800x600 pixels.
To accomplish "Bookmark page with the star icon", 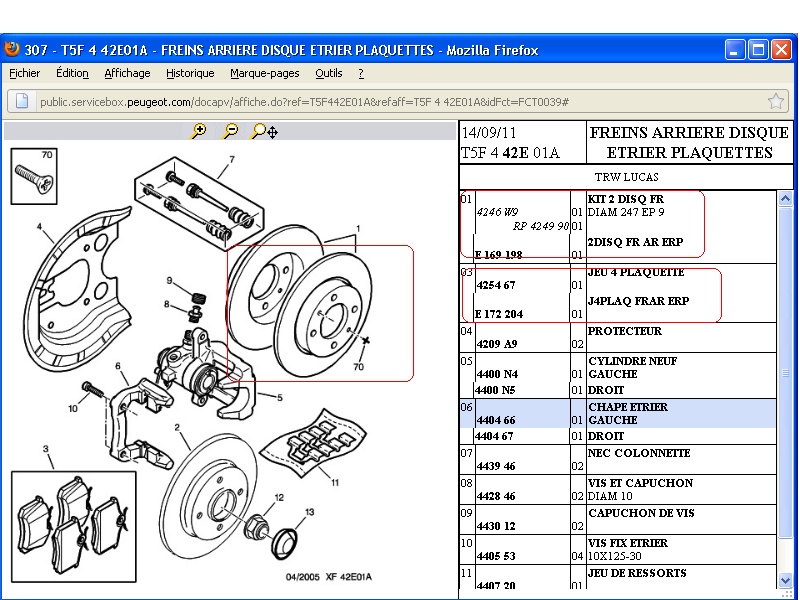I will (x=775, y=101).
